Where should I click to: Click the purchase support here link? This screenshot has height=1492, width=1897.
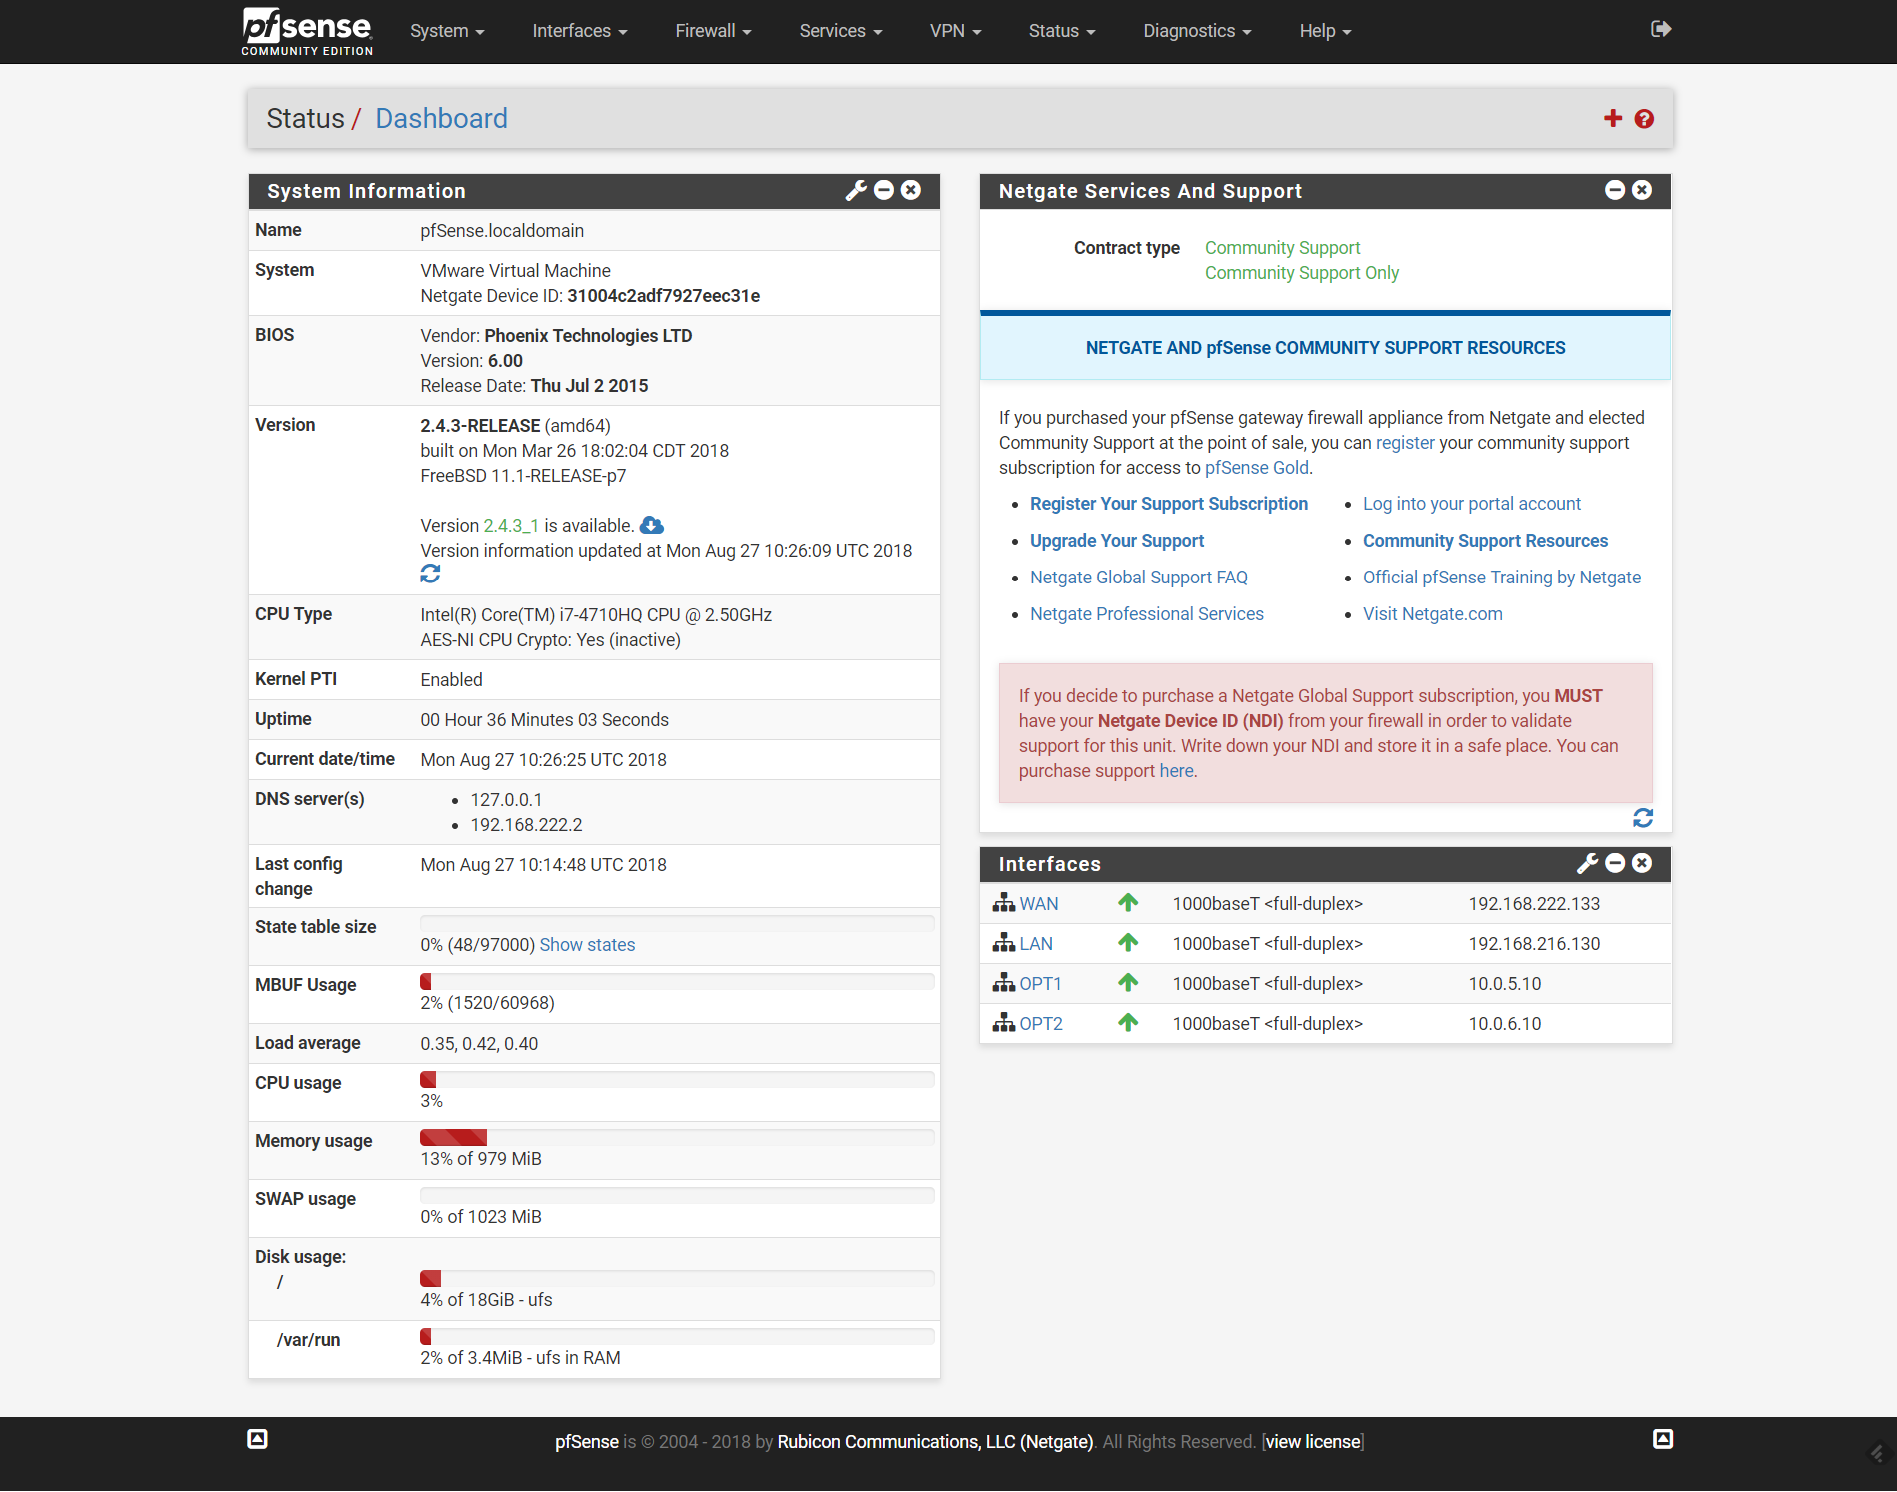coord(1176,771)
